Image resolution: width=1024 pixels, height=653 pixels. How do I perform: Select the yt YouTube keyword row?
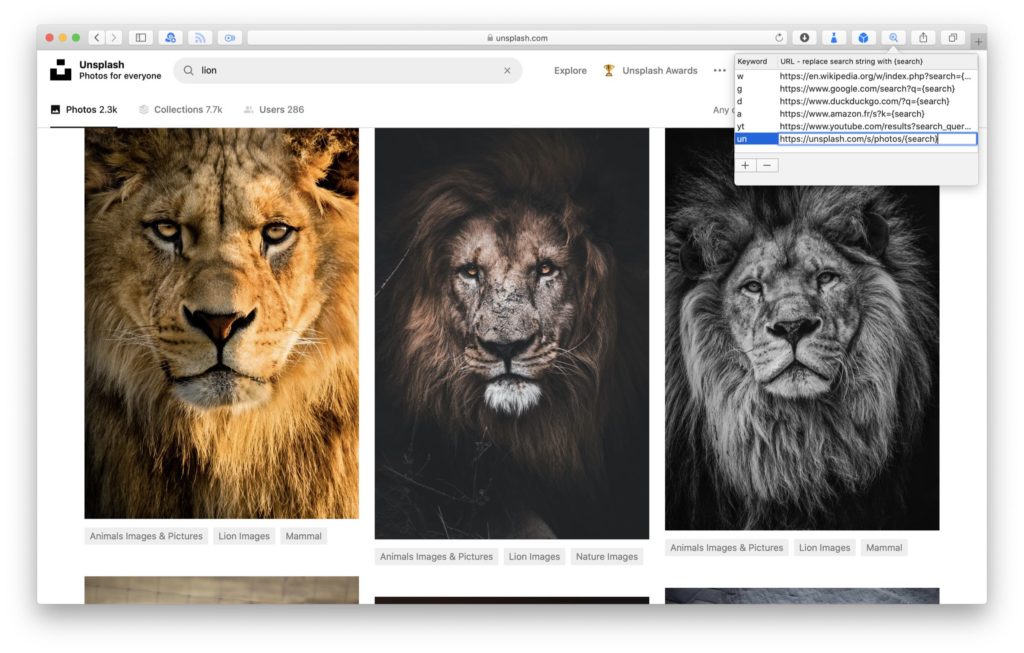tap(855, 126)
